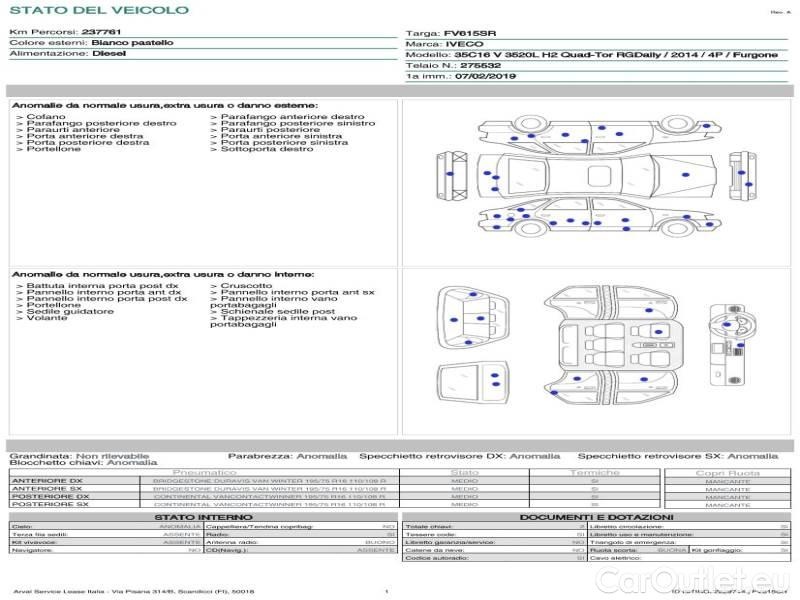Click the Cofano exterior anomaly item
The height and width of the screenshot is (600, 800).
pyautogui.click(x=47, y=117)
